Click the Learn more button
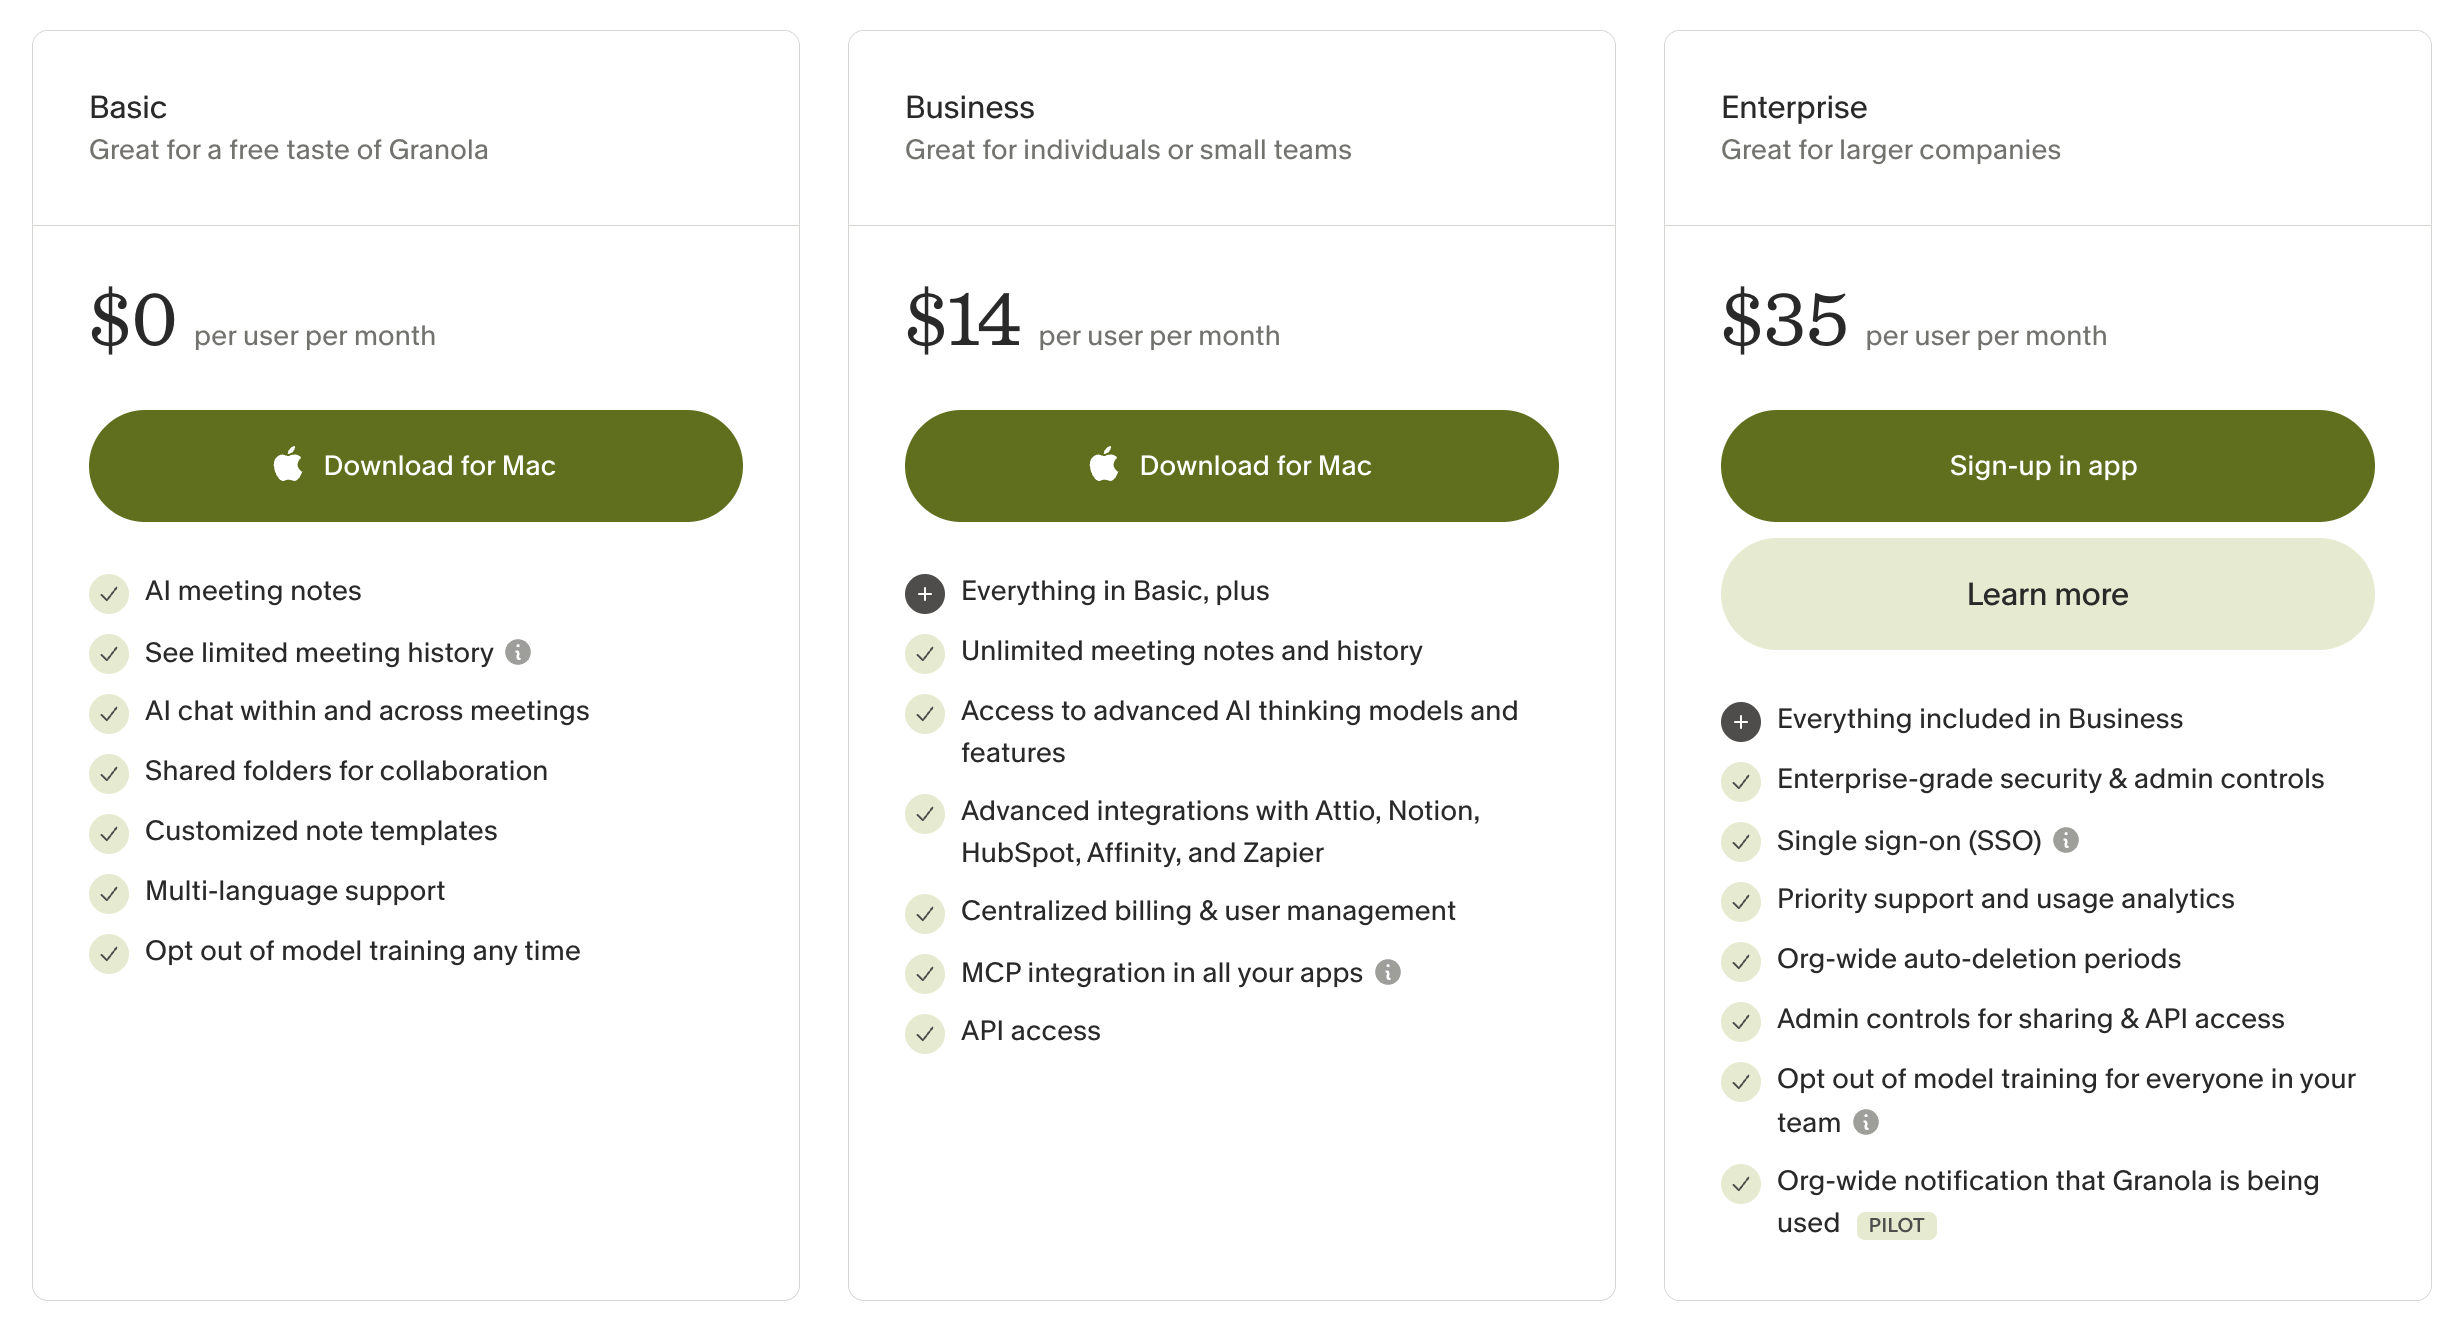Viewport: 2462px width, 1342px height. pos(2048,594)
